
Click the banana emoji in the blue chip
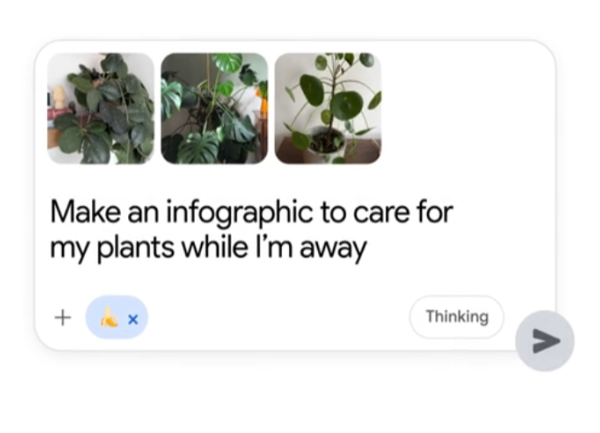tap(109, 318)
